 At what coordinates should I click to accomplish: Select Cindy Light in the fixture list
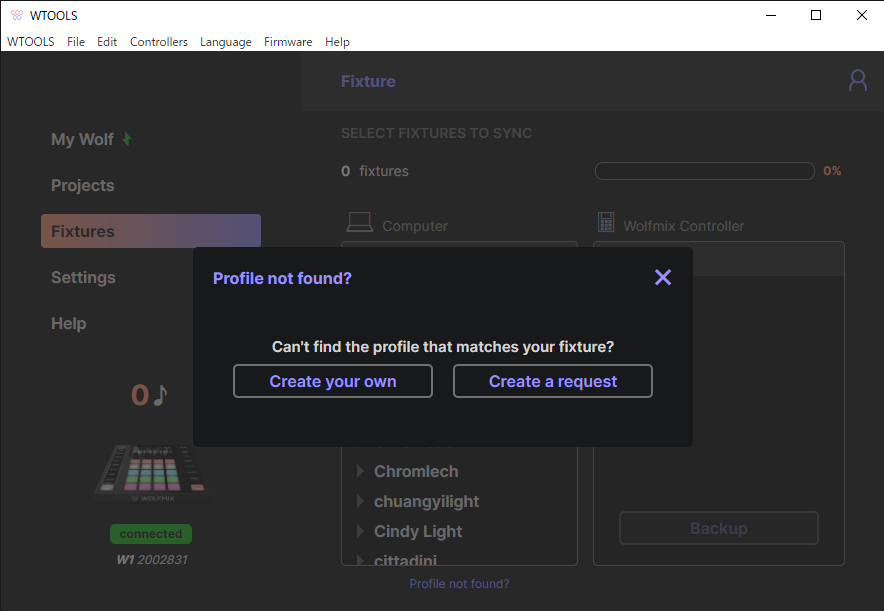418,532
